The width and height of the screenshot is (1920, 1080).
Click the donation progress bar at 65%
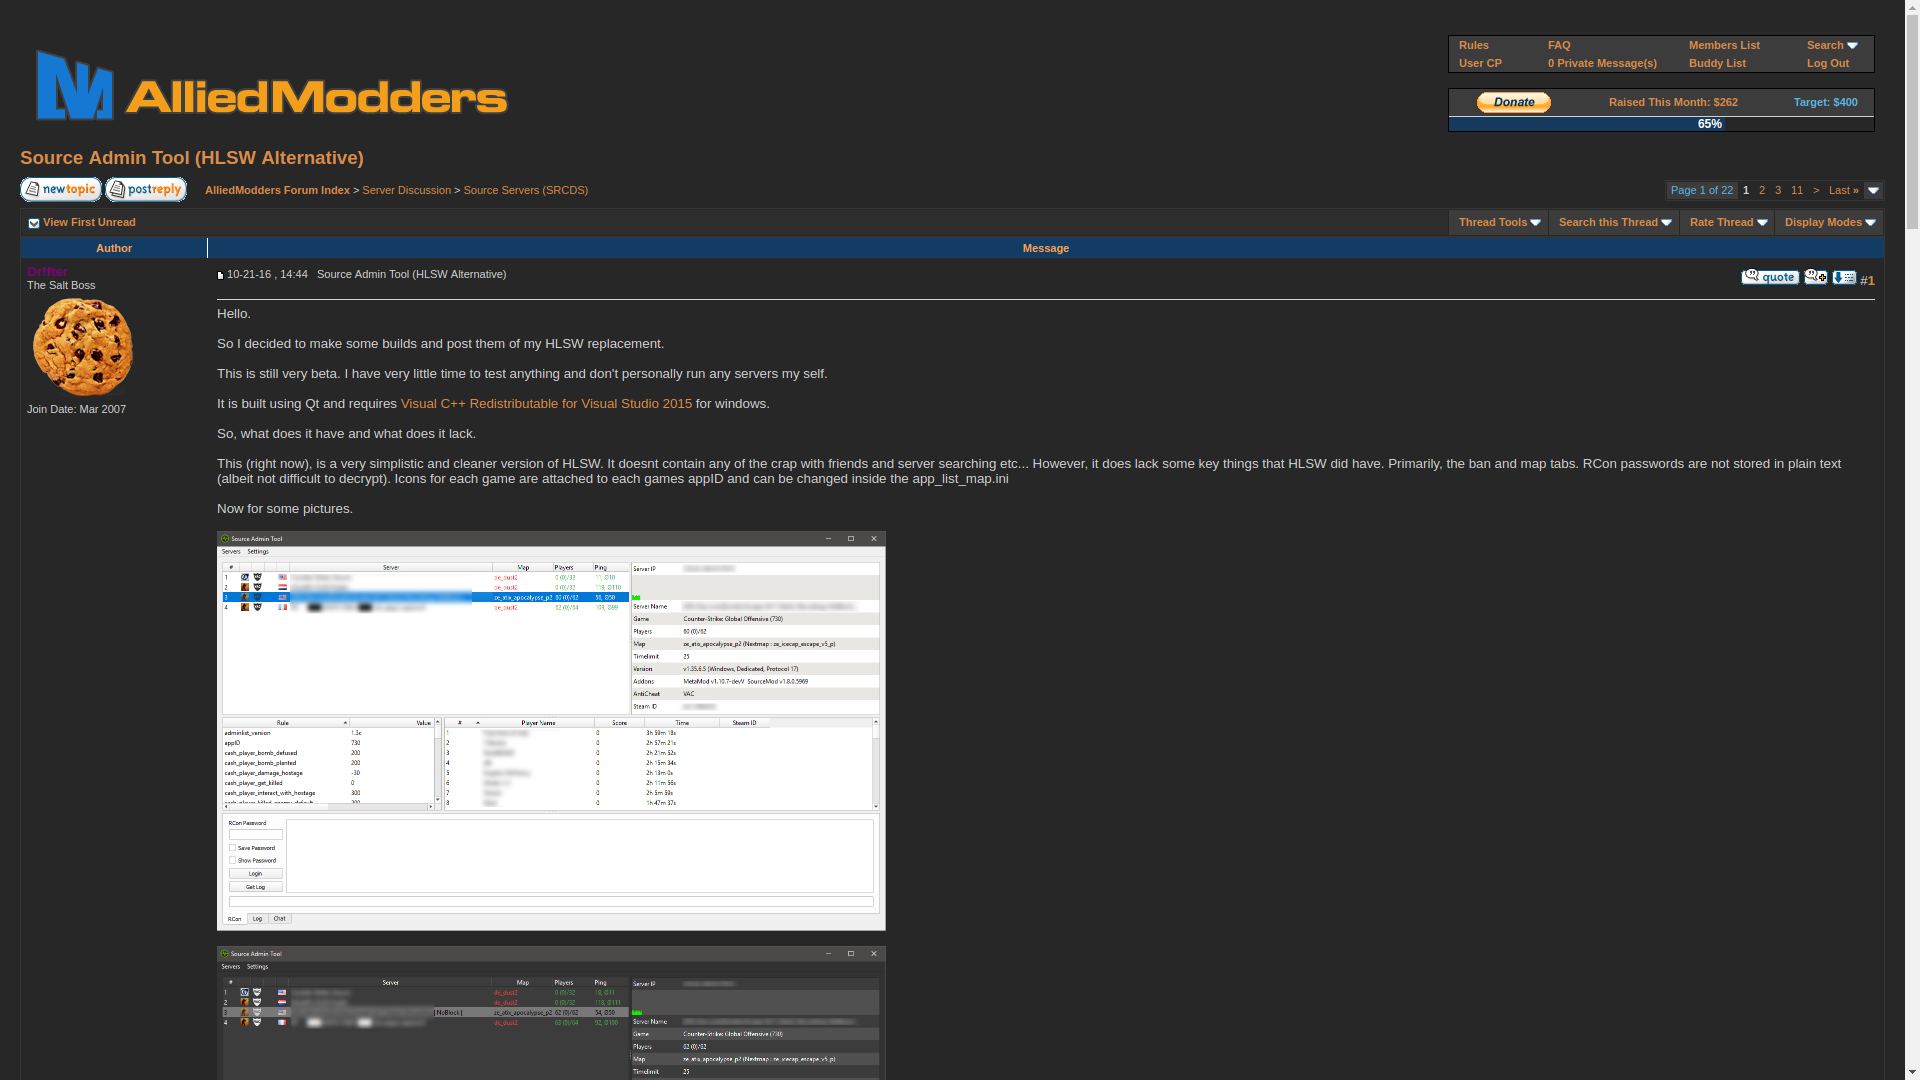pos(1661,124)
